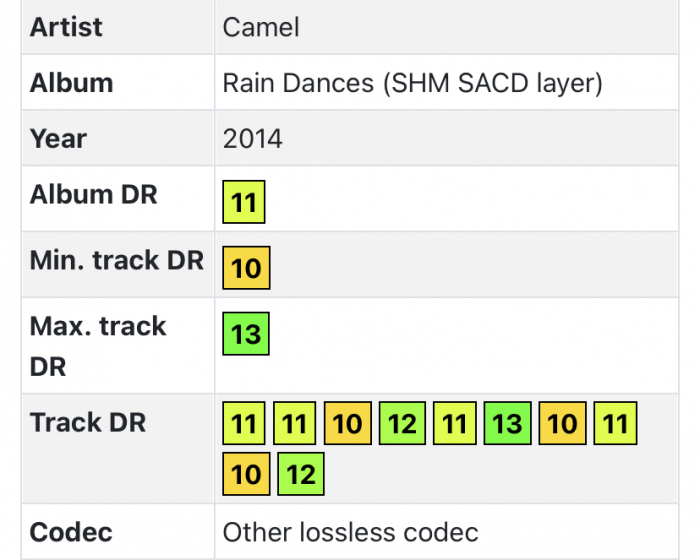Select the first Track DR badge

click(x=244, y=424)
